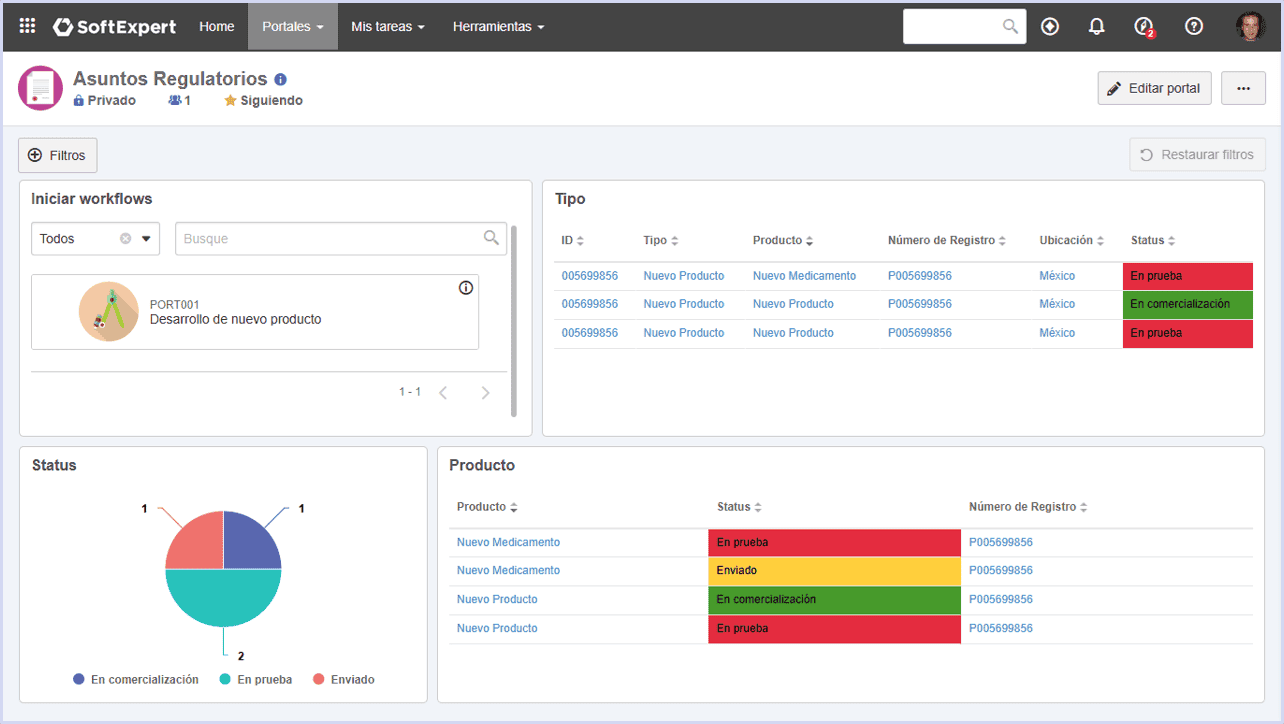Open the user profile avatar
The width and height of the screenshot is (1284, 724).
[1250, 27]
